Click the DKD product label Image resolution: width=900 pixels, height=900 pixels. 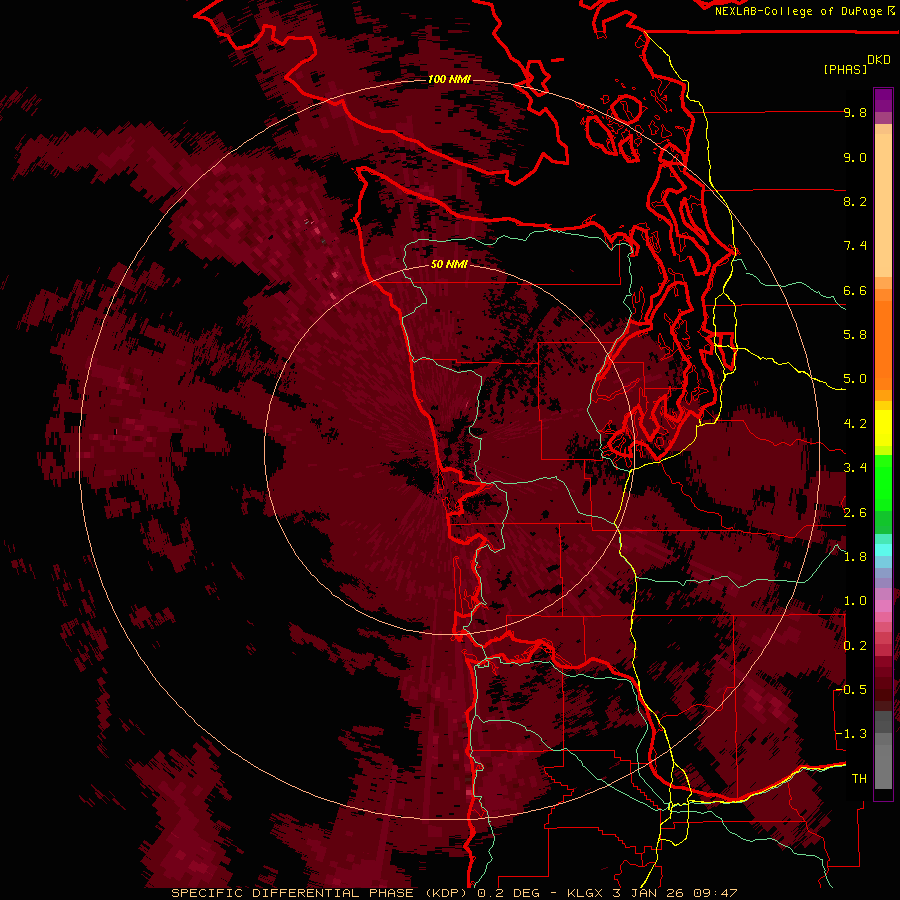pos(879,60)
